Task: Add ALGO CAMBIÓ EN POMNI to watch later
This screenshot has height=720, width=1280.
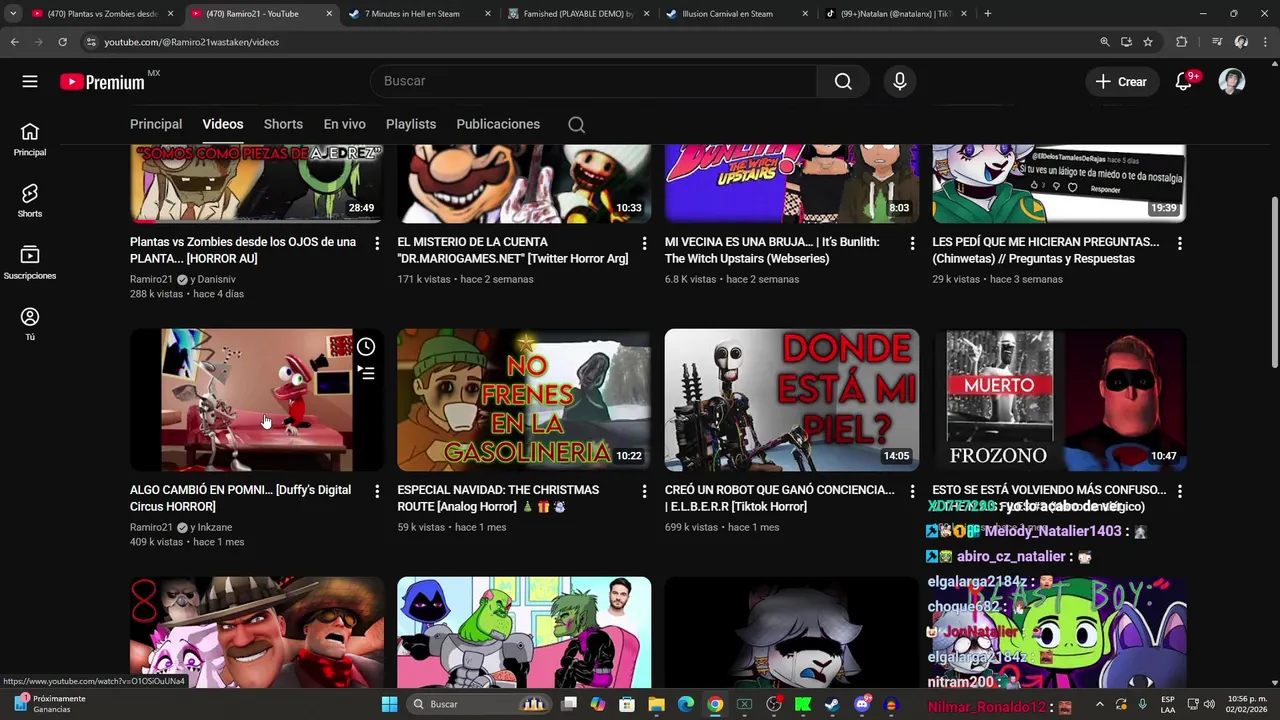Action: click(366, 346)
